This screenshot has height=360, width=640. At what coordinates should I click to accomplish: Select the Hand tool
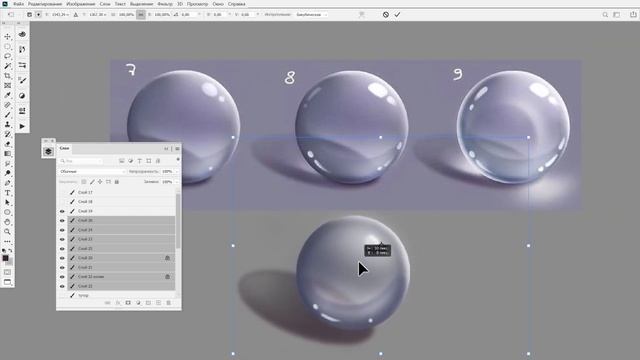click(7, 222)
